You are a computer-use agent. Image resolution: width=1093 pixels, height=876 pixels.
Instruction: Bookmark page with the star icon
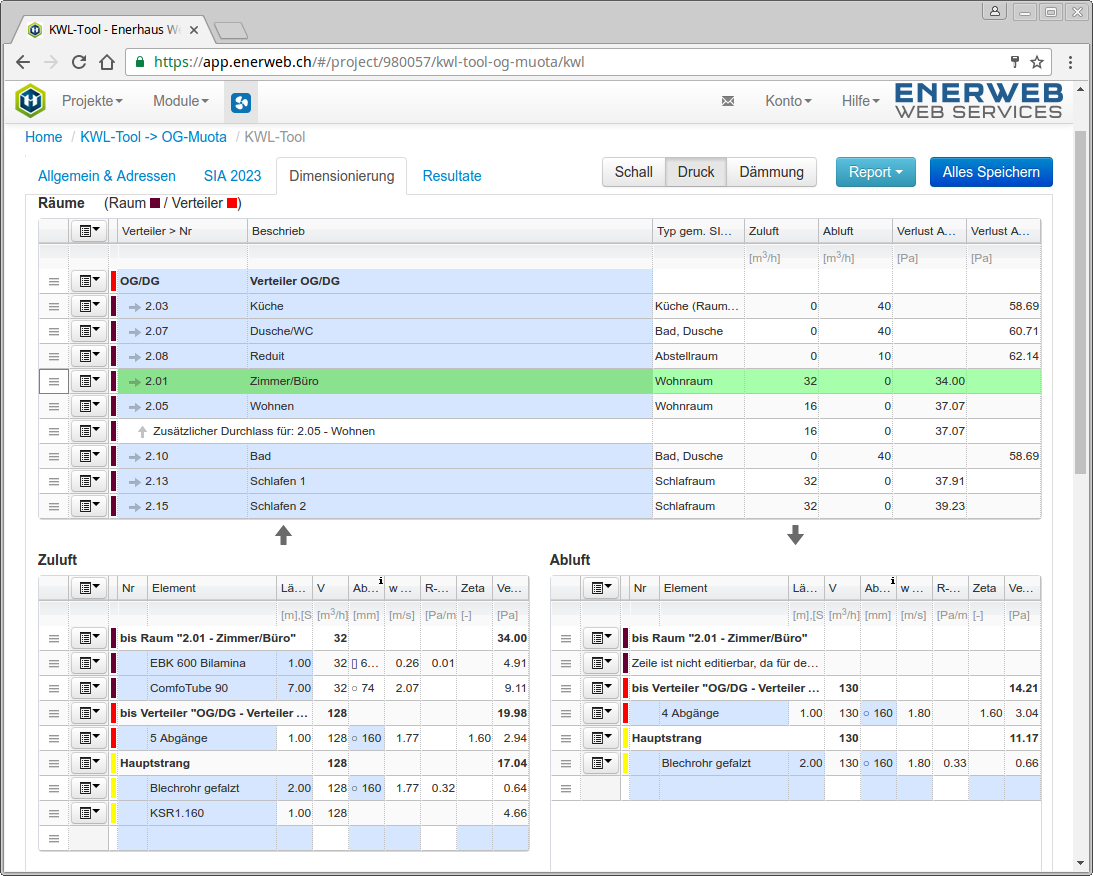(x=1037, y=62)
